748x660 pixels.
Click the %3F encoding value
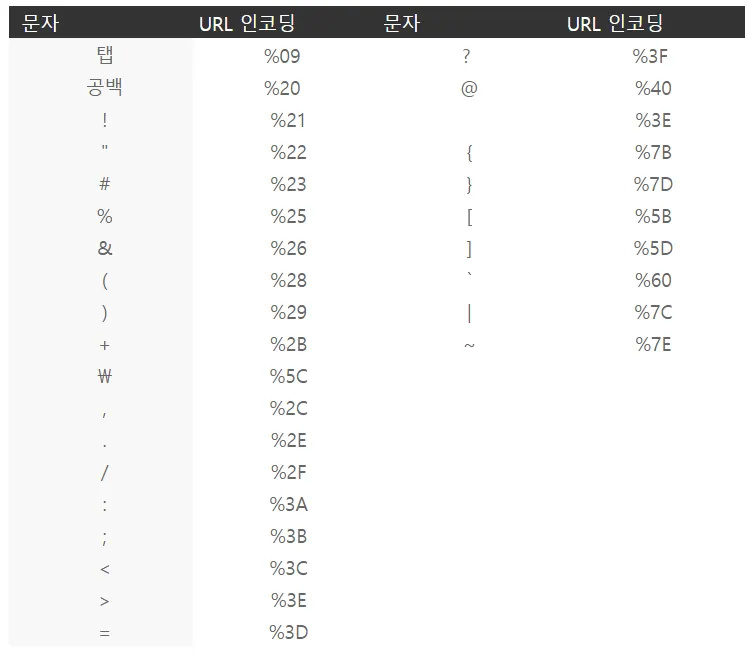[x=650, y=56]
